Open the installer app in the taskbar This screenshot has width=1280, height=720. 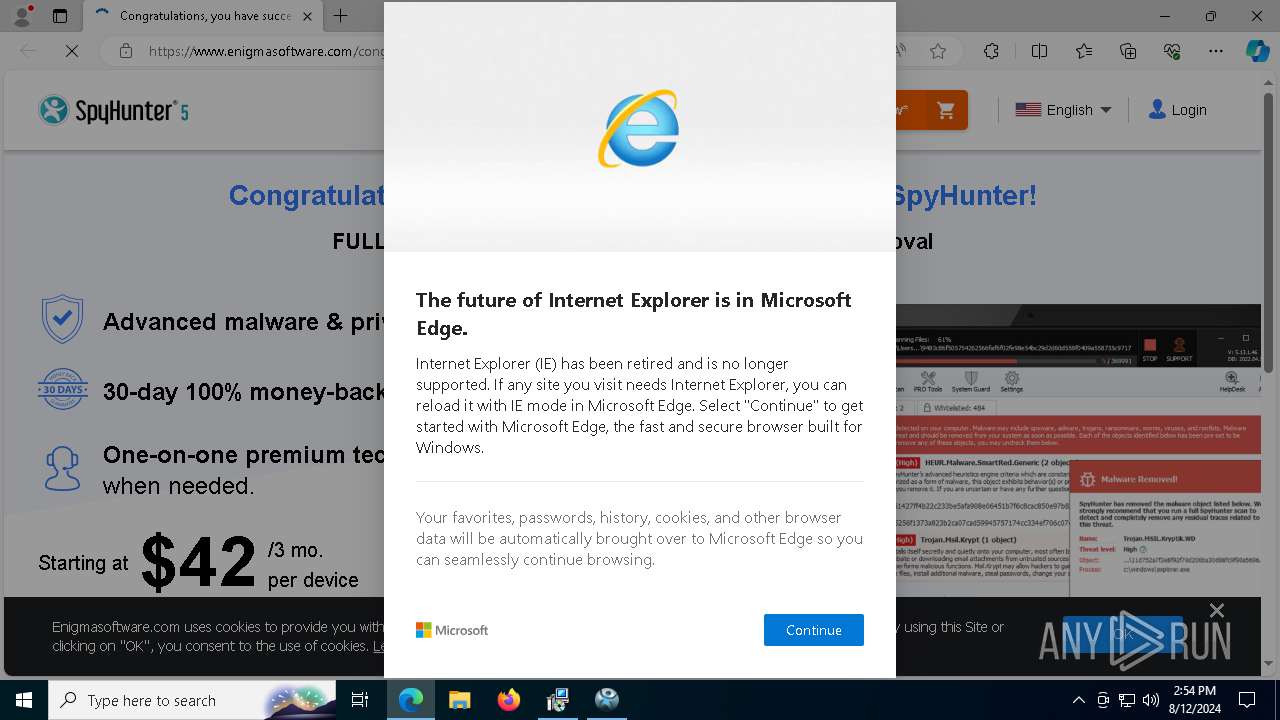point(557,700)
